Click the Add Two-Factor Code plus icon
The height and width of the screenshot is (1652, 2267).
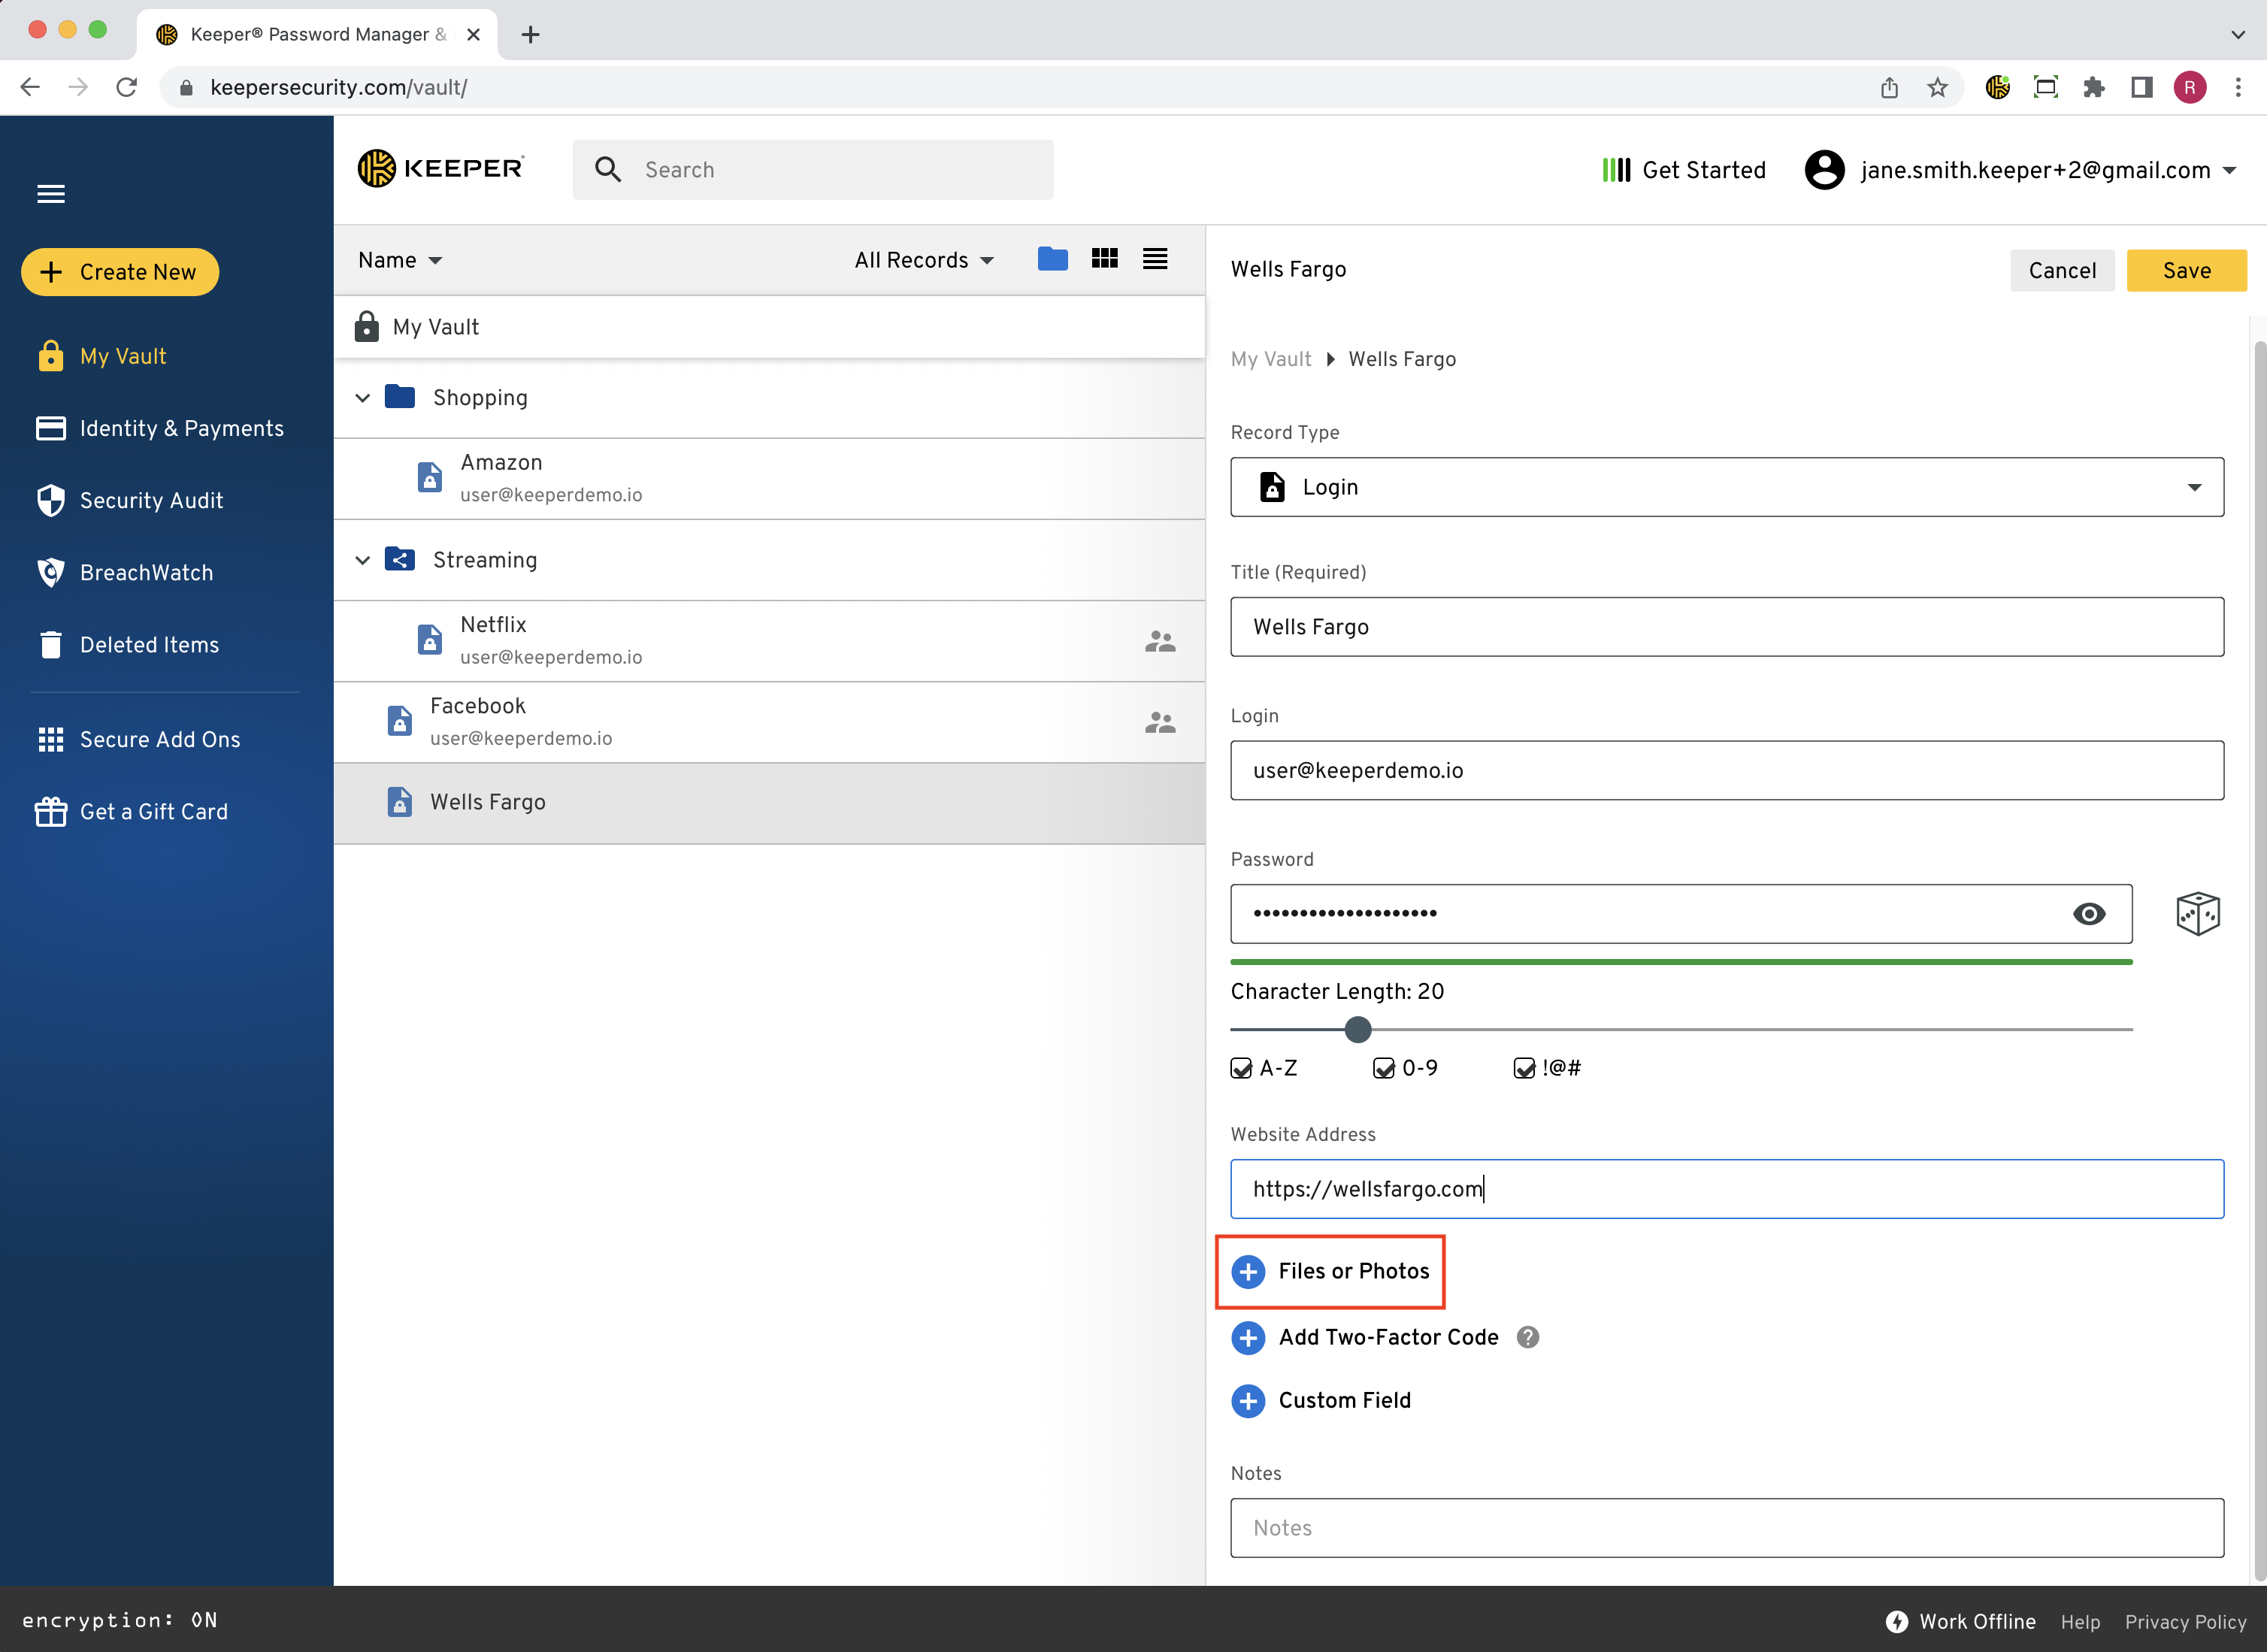tap(1248, 1338)
